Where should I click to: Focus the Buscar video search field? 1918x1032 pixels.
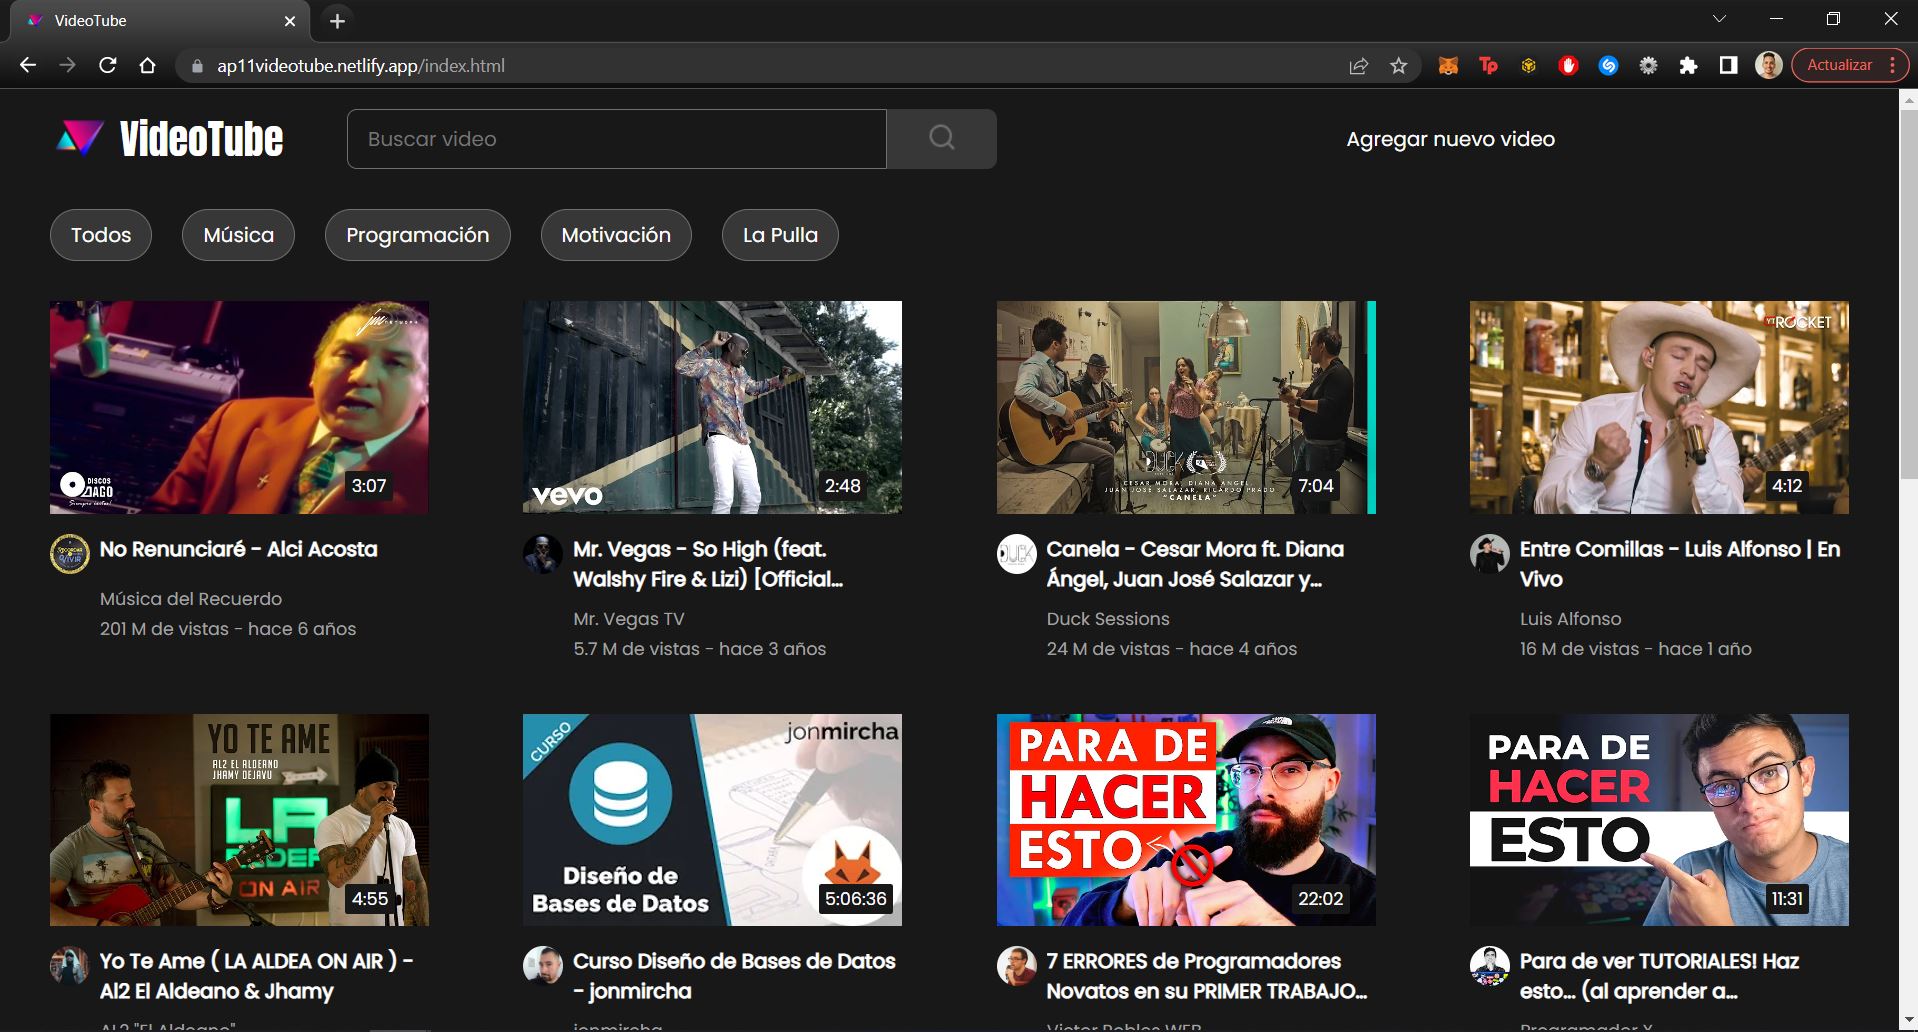pyautogui.click(x=617, y=139)
